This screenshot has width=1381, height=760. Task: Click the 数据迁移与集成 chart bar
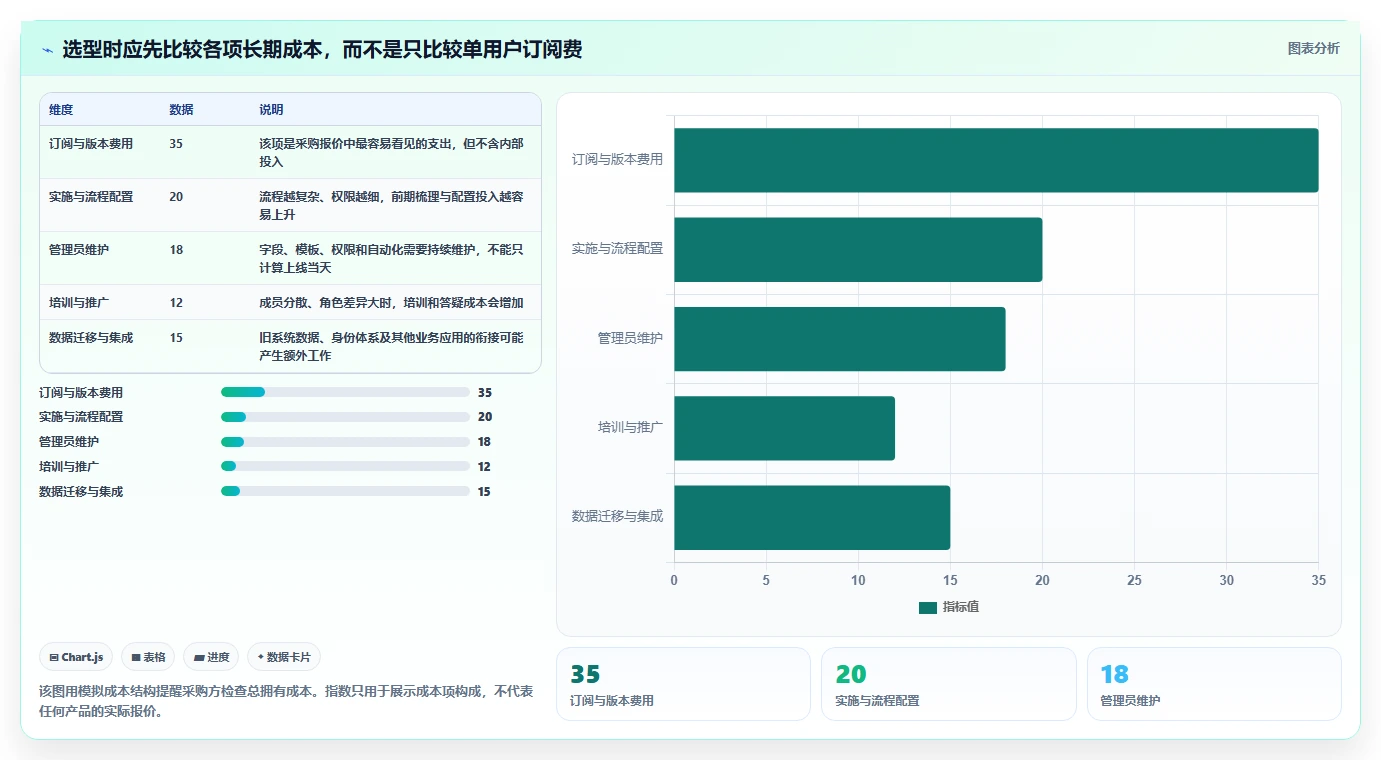click(x=812, y=517)
